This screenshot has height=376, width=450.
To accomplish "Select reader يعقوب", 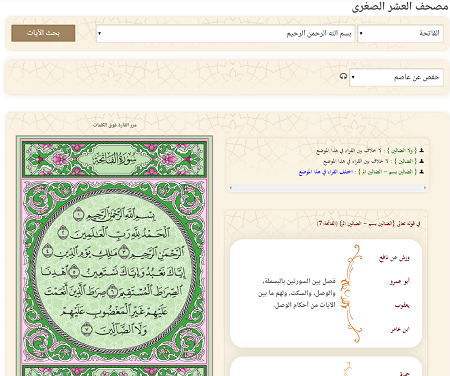I will coord(402,305).
